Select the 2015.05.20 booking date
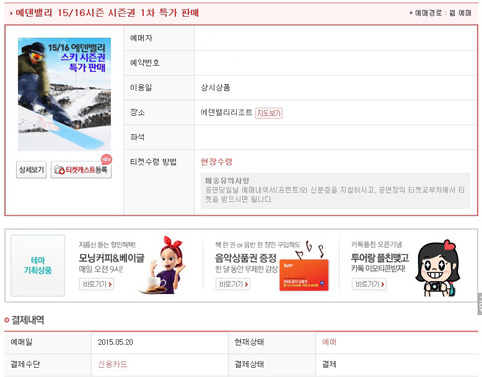This screenshot has height=377, width=482. (x=115, y=342)
